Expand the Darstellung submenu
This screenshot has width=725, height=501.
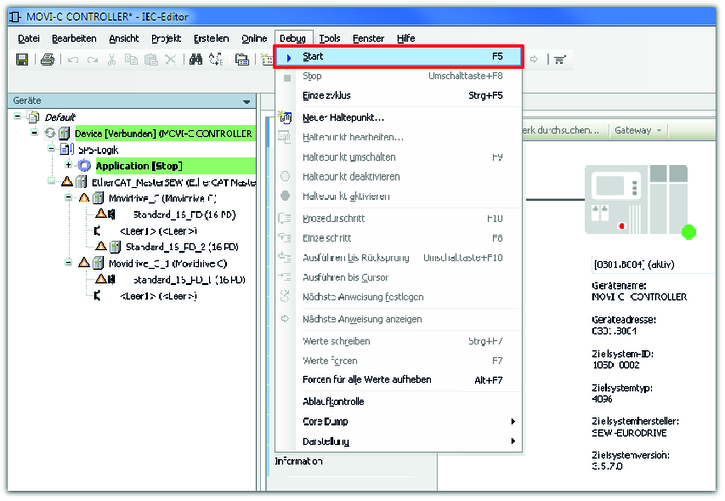[513, 442]
